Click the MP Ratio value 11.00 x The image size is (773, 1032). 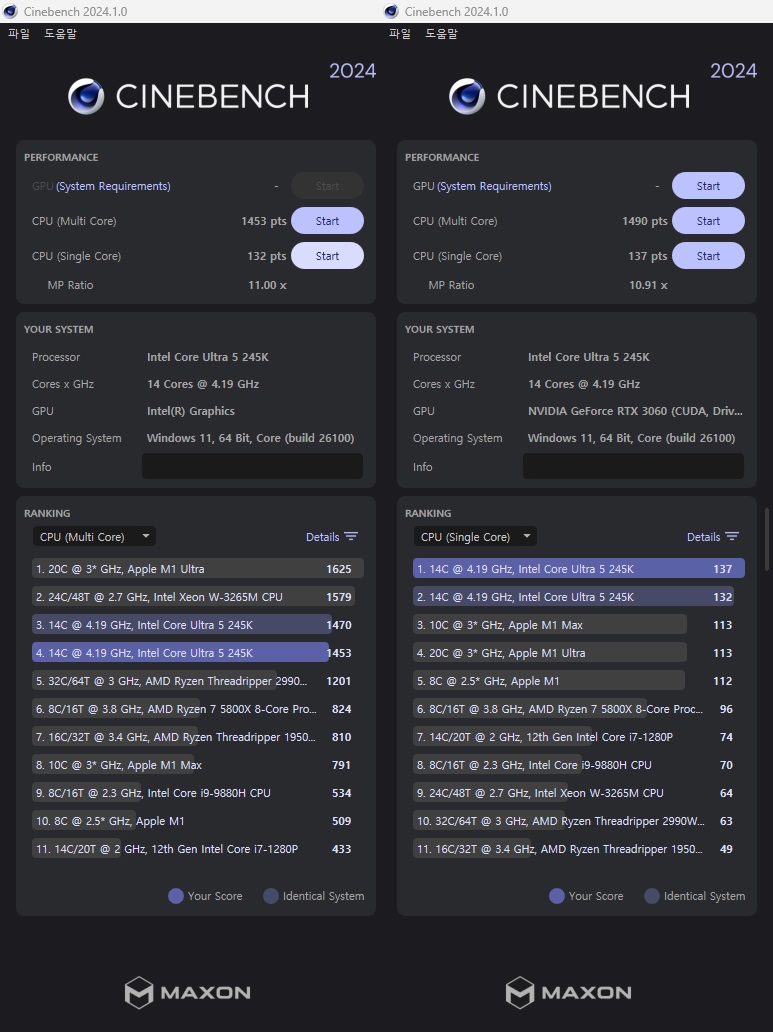tap(267, 285)
